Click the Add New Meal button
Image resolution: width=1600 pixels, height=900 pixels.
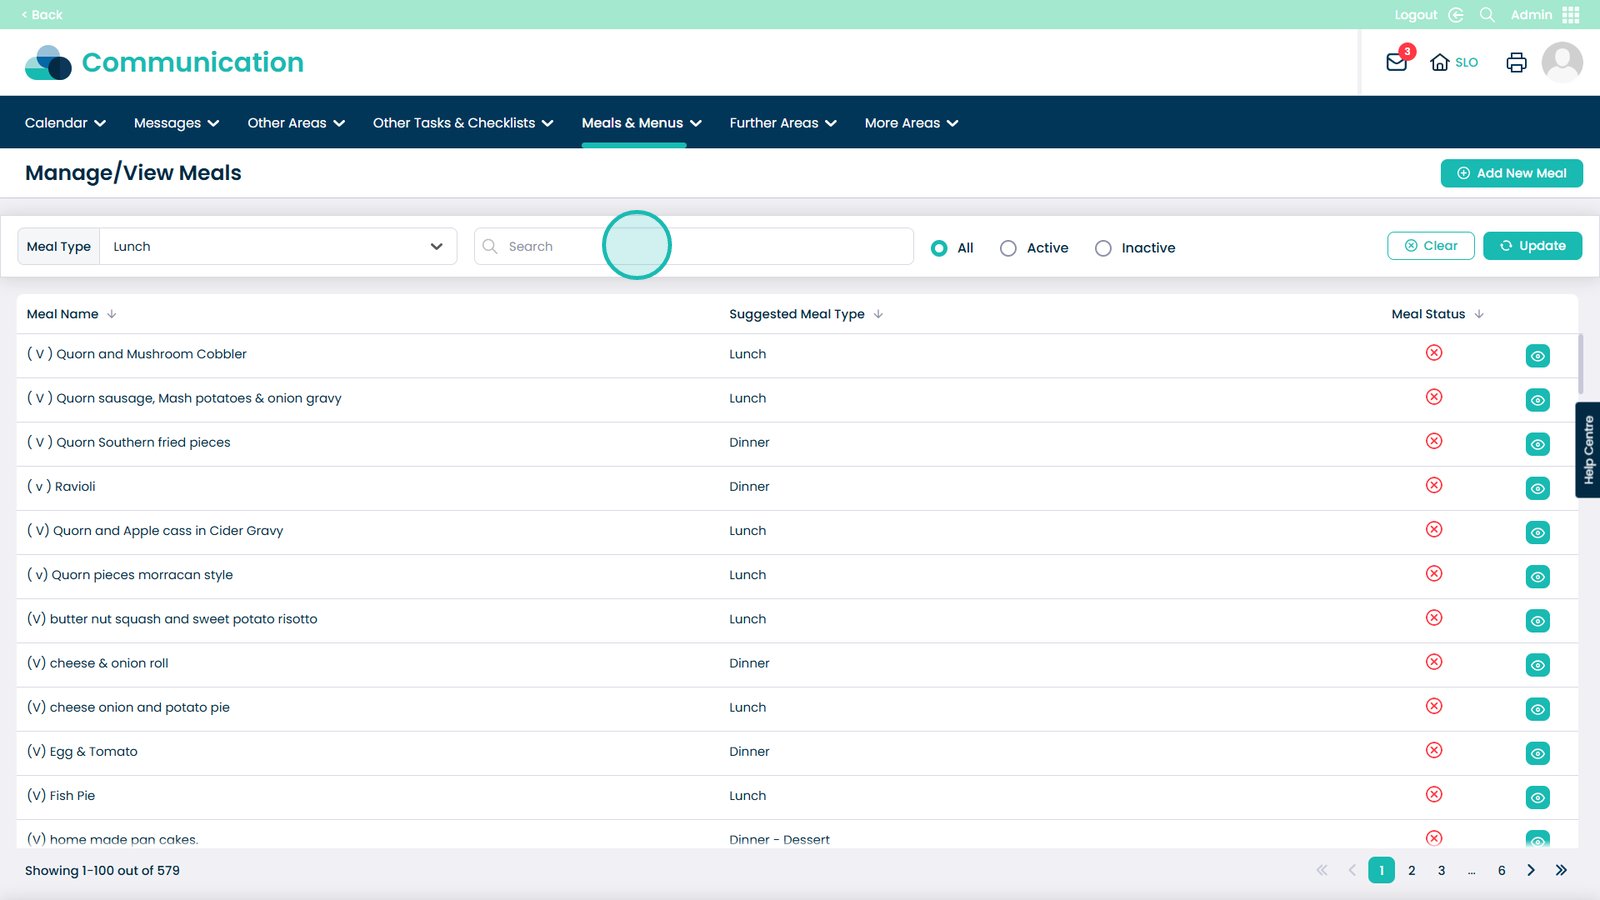coord(1511,173)
